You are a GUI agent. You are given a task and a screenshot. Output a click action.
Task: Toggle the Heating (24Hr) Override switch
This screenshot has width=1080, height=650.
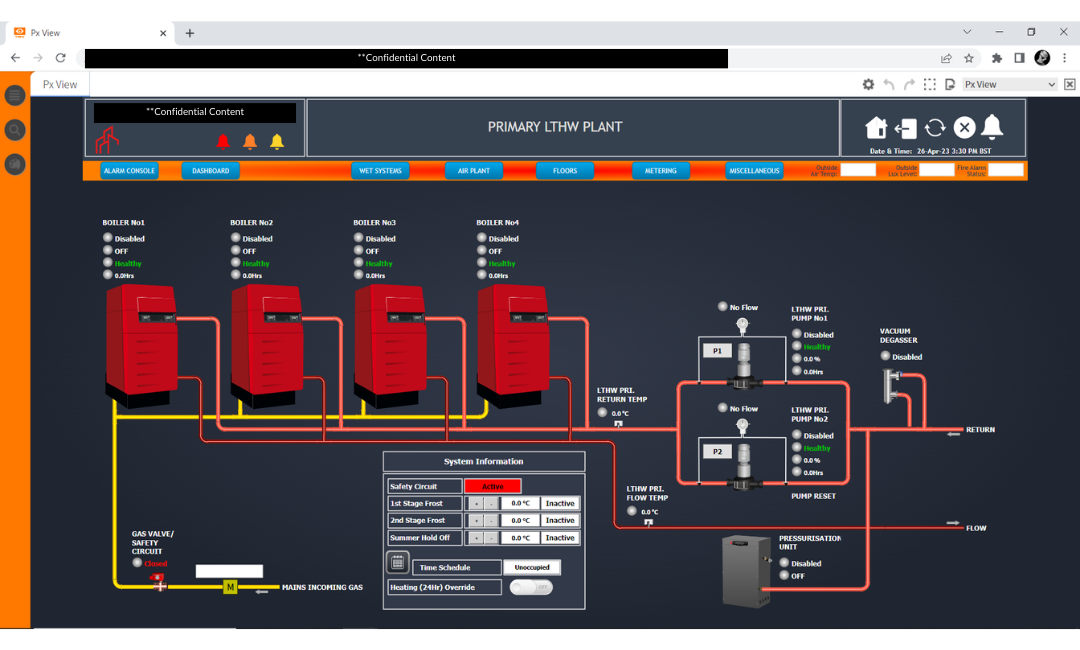[530, 587]
